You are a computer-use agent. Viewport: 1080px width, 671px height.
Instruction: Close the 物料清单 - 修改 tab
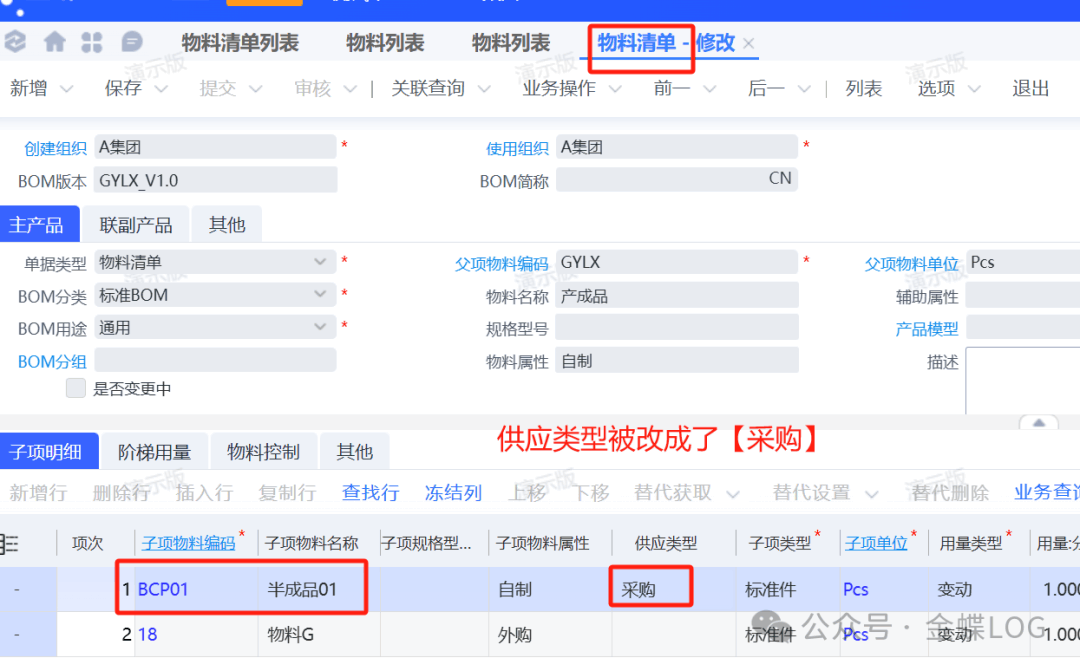coord(749,43)
